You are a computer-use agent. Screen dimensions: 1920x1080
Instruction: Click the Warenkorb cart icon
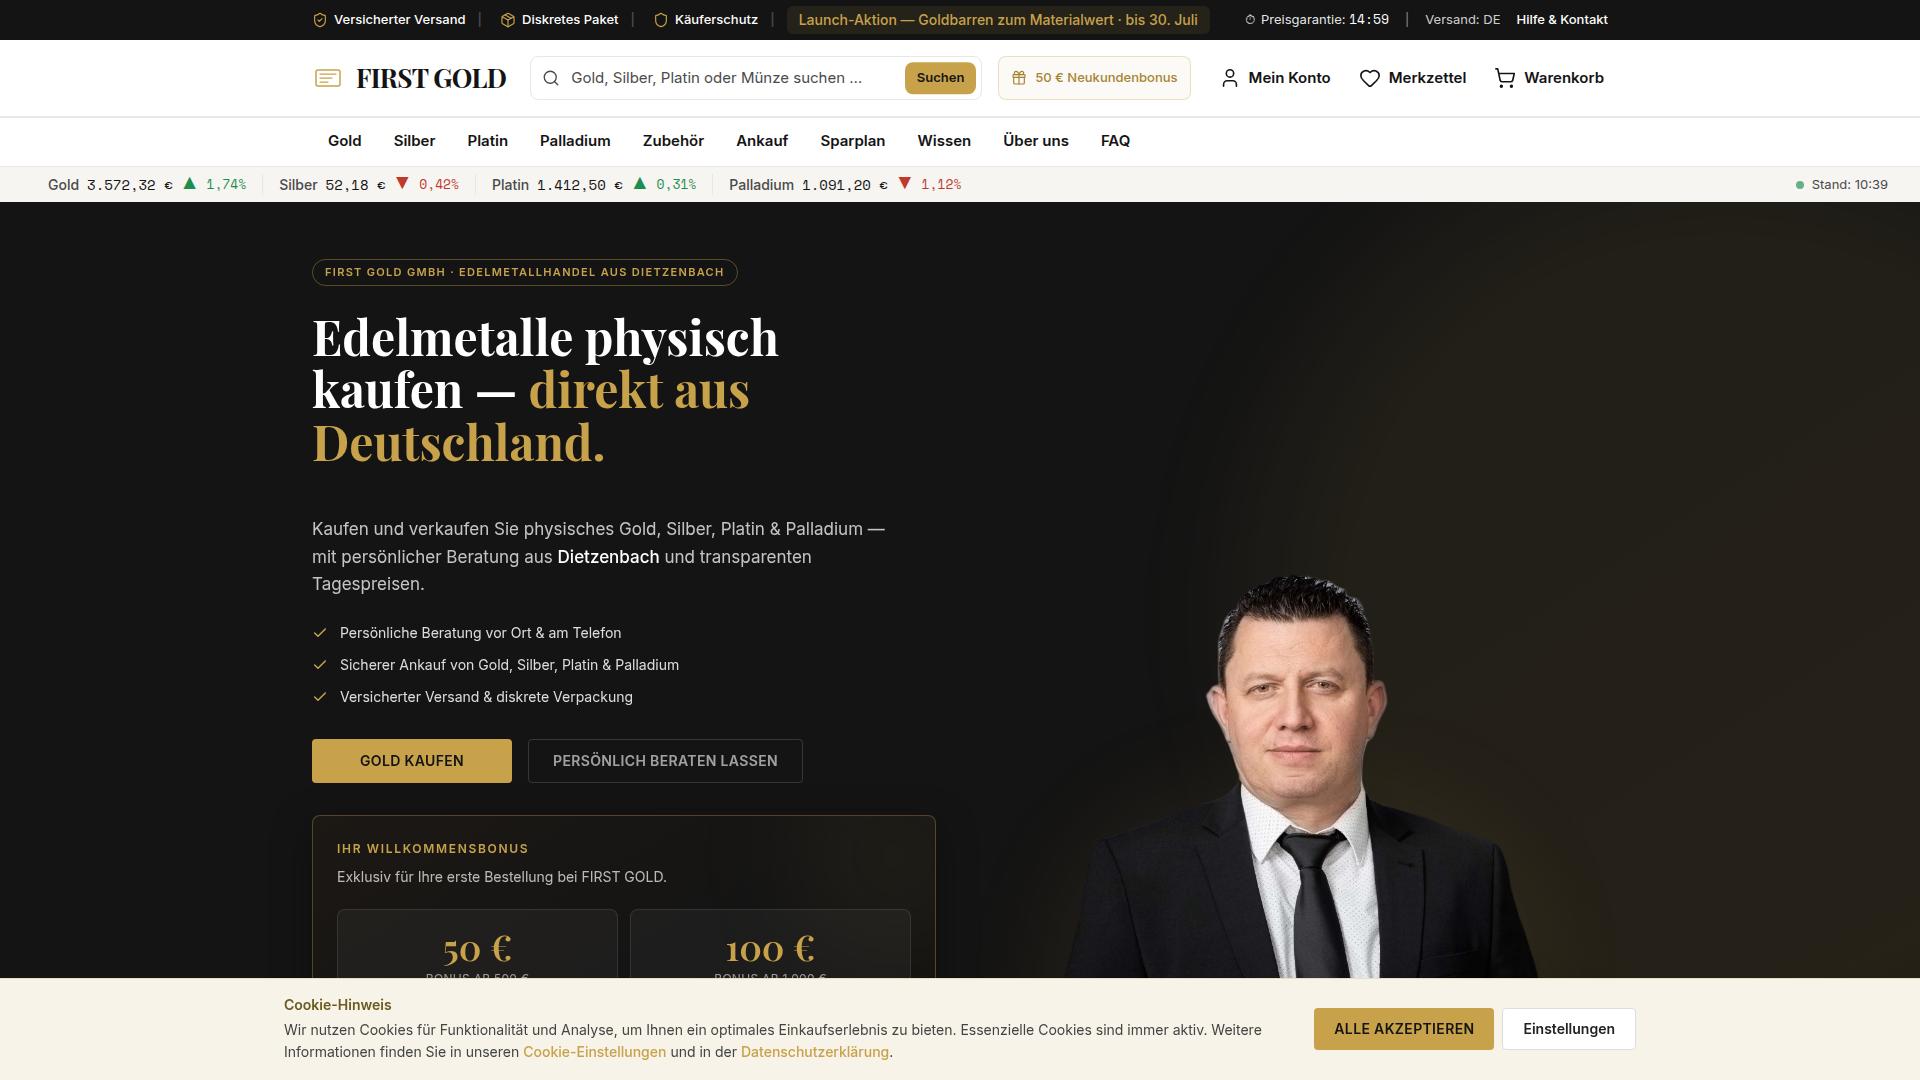1505,78
